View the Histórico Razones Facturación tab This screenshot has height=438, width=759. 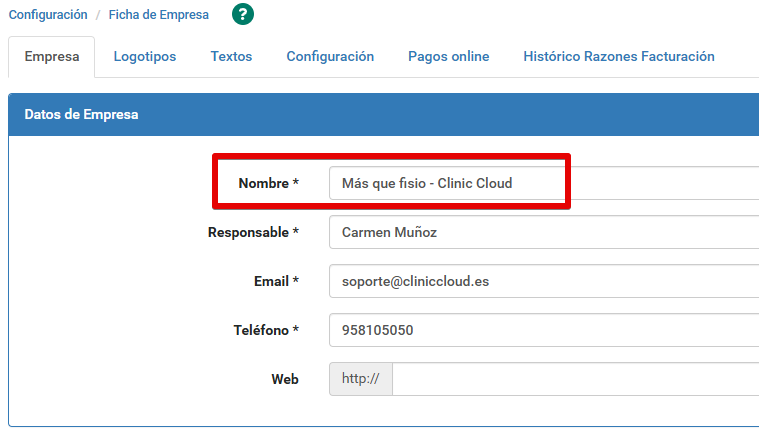[x=618, y=57]
